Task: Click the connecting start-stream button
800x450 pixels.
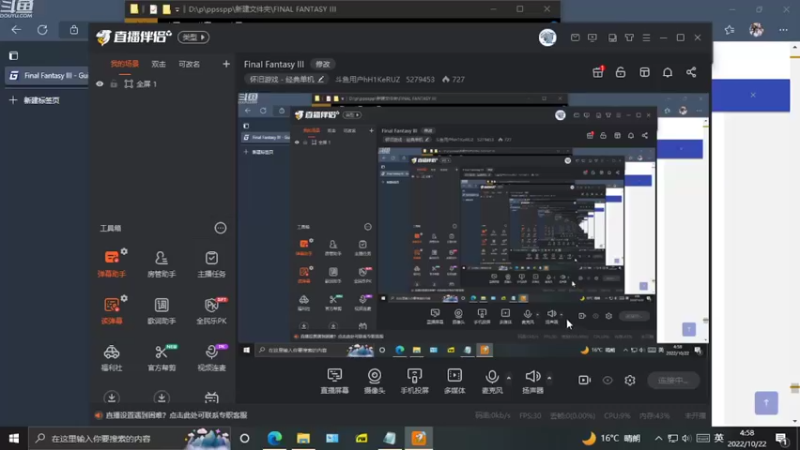Action: coord(673,380)
